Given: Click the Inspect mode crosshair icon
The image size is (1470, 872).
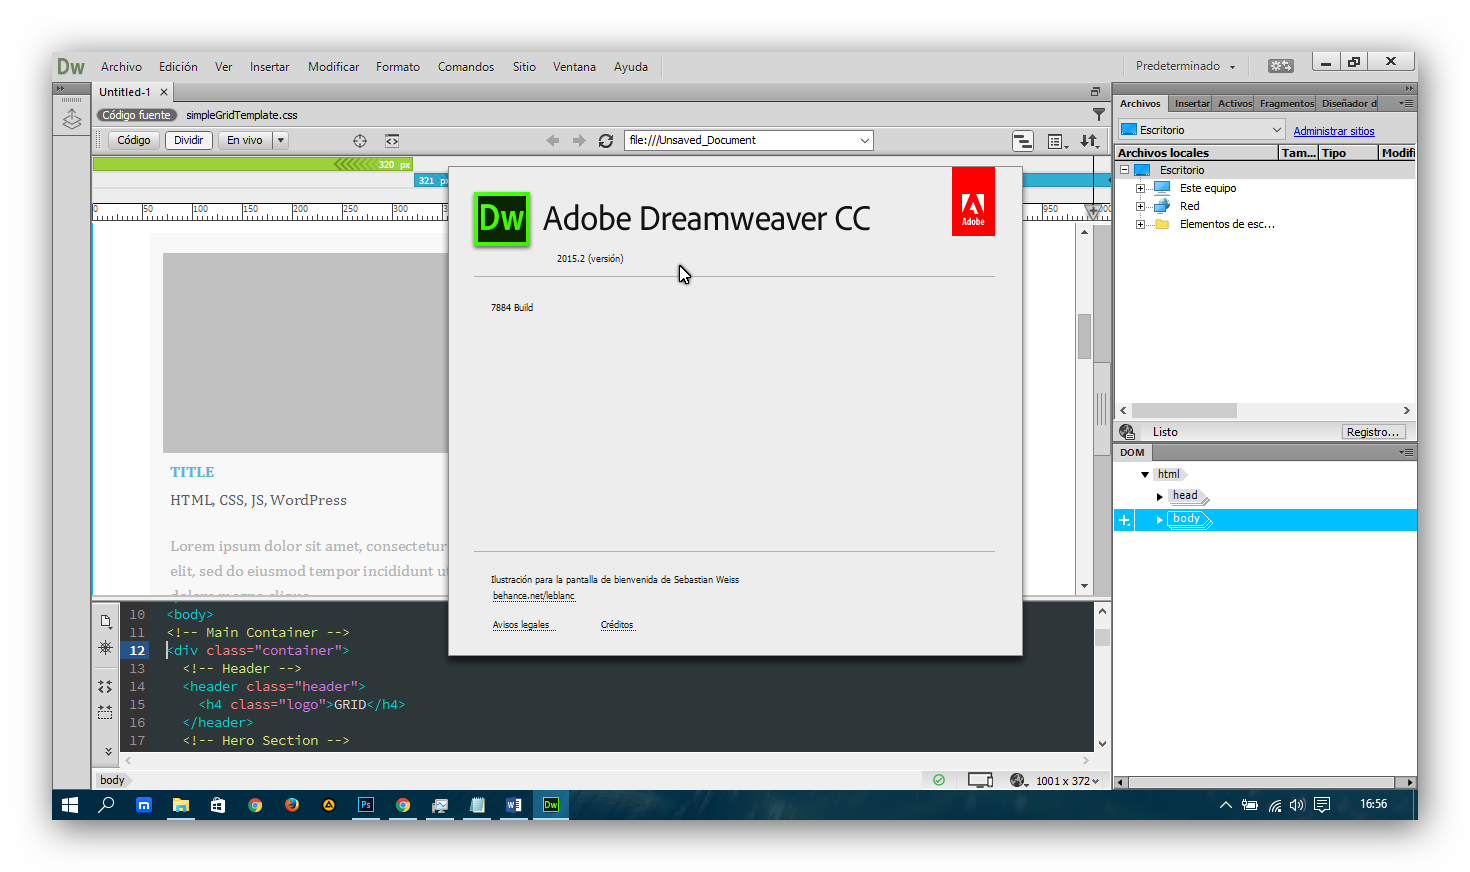Looking at the screenshot, I should coord(360,141).
